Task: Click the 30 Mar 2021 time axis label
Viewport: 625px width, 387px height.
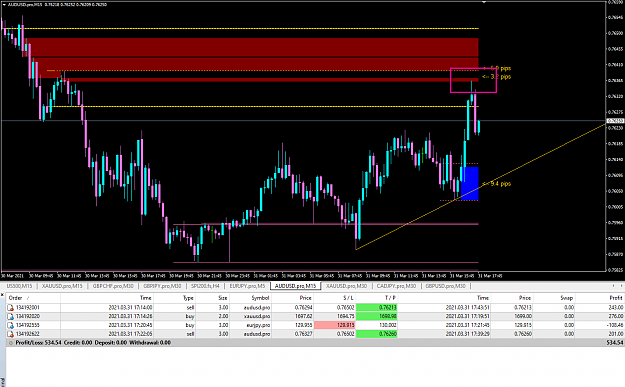Action: pos(12,276)
